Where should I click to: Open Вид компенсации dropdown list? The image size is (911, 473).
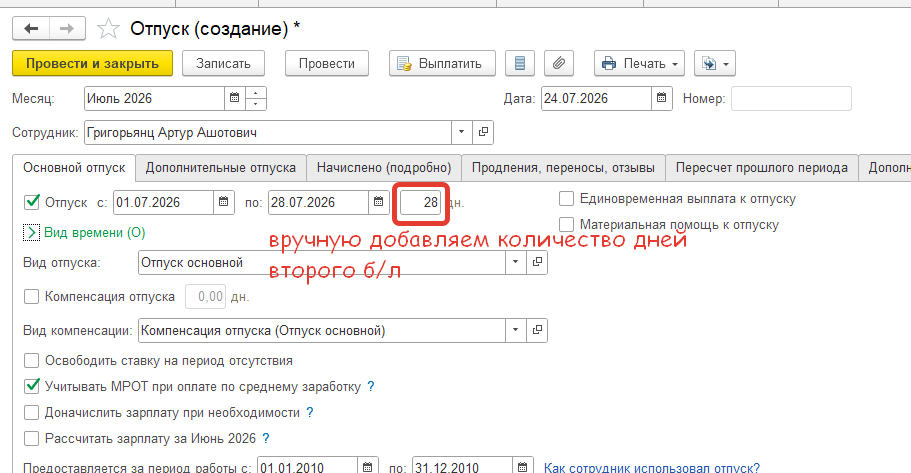tap(516, 331)
